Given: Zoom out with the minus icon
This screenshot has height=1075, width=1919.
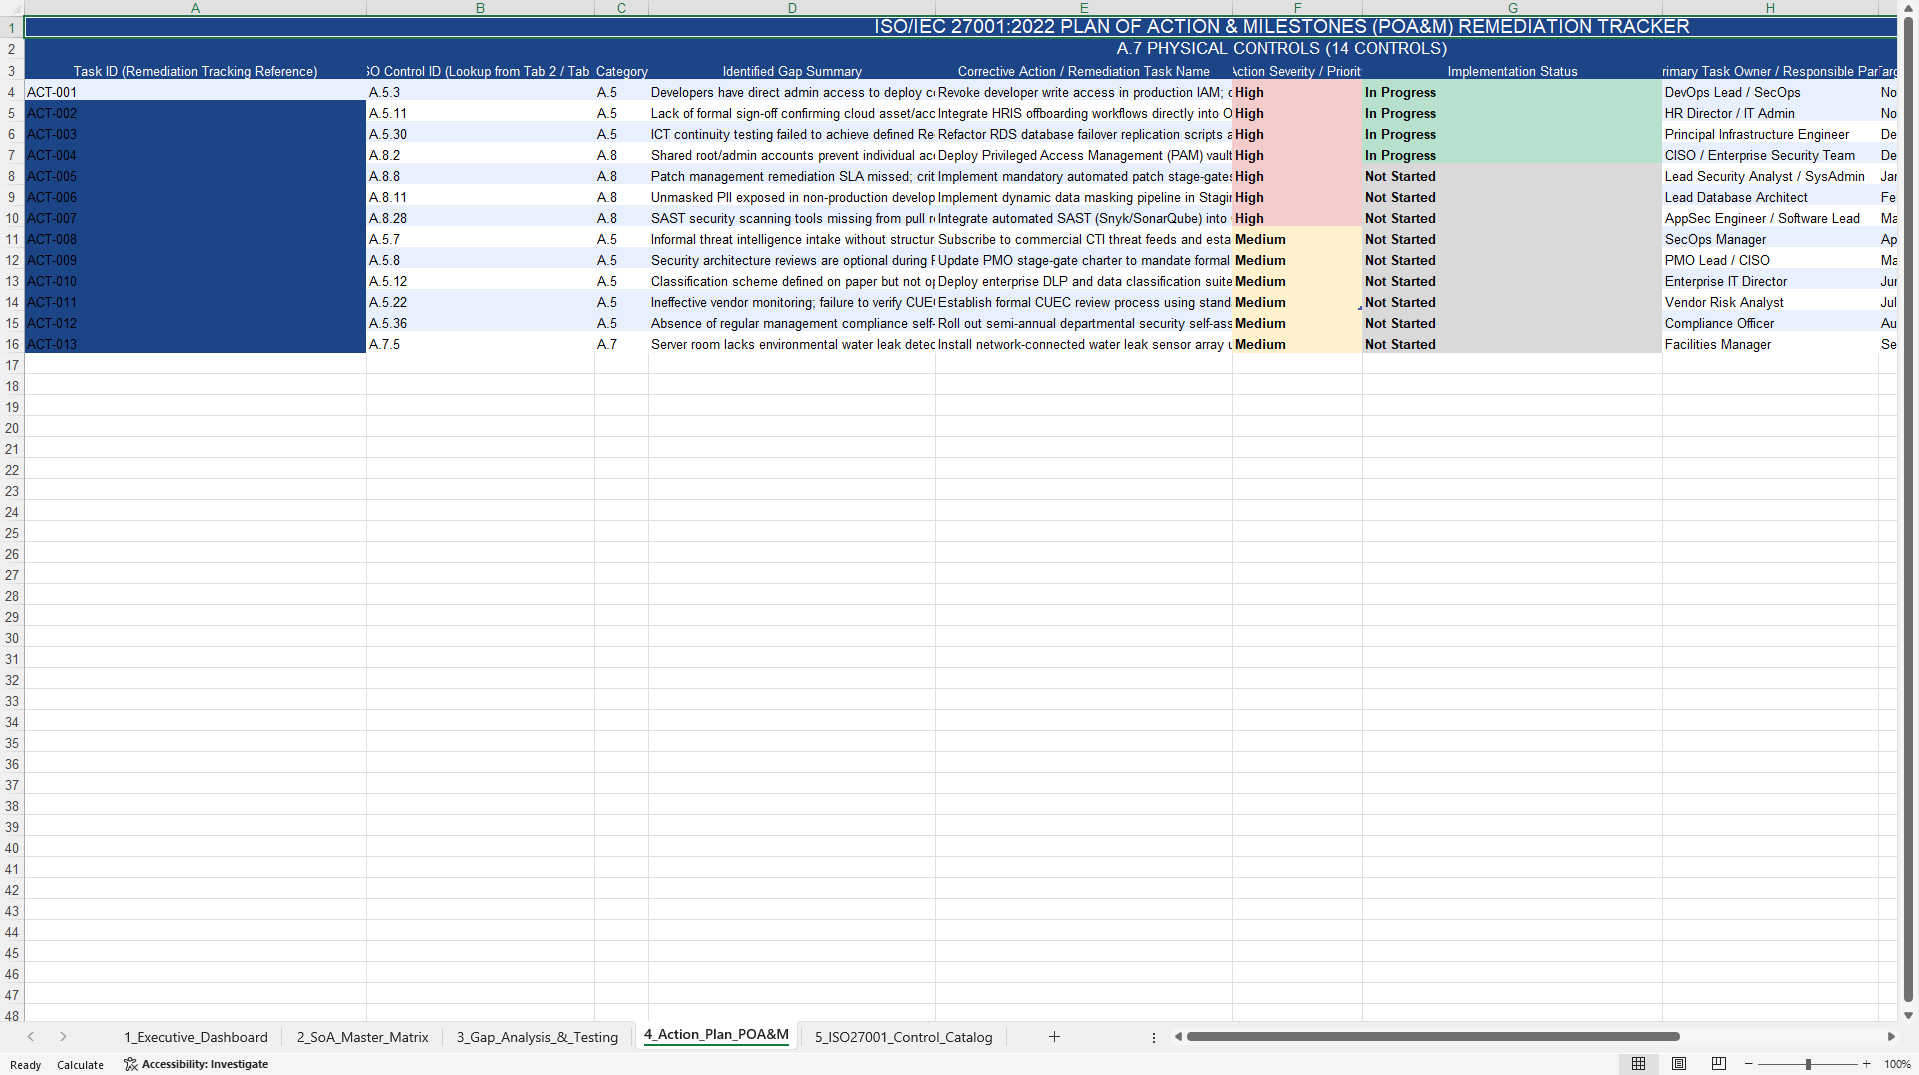Looking at the screenshot, I should pyautogui.click(x=1749, y=1064).
